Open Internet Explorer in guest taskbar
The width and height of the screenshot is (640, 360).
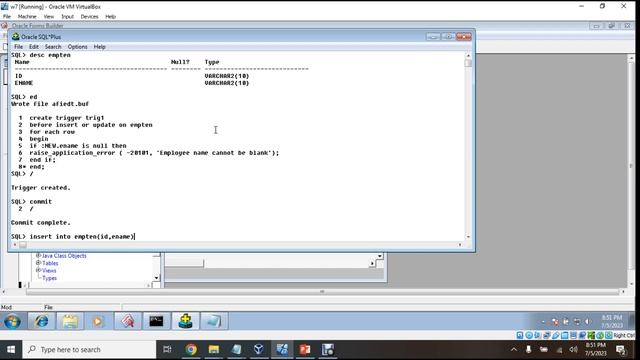[x=41, y=322]
